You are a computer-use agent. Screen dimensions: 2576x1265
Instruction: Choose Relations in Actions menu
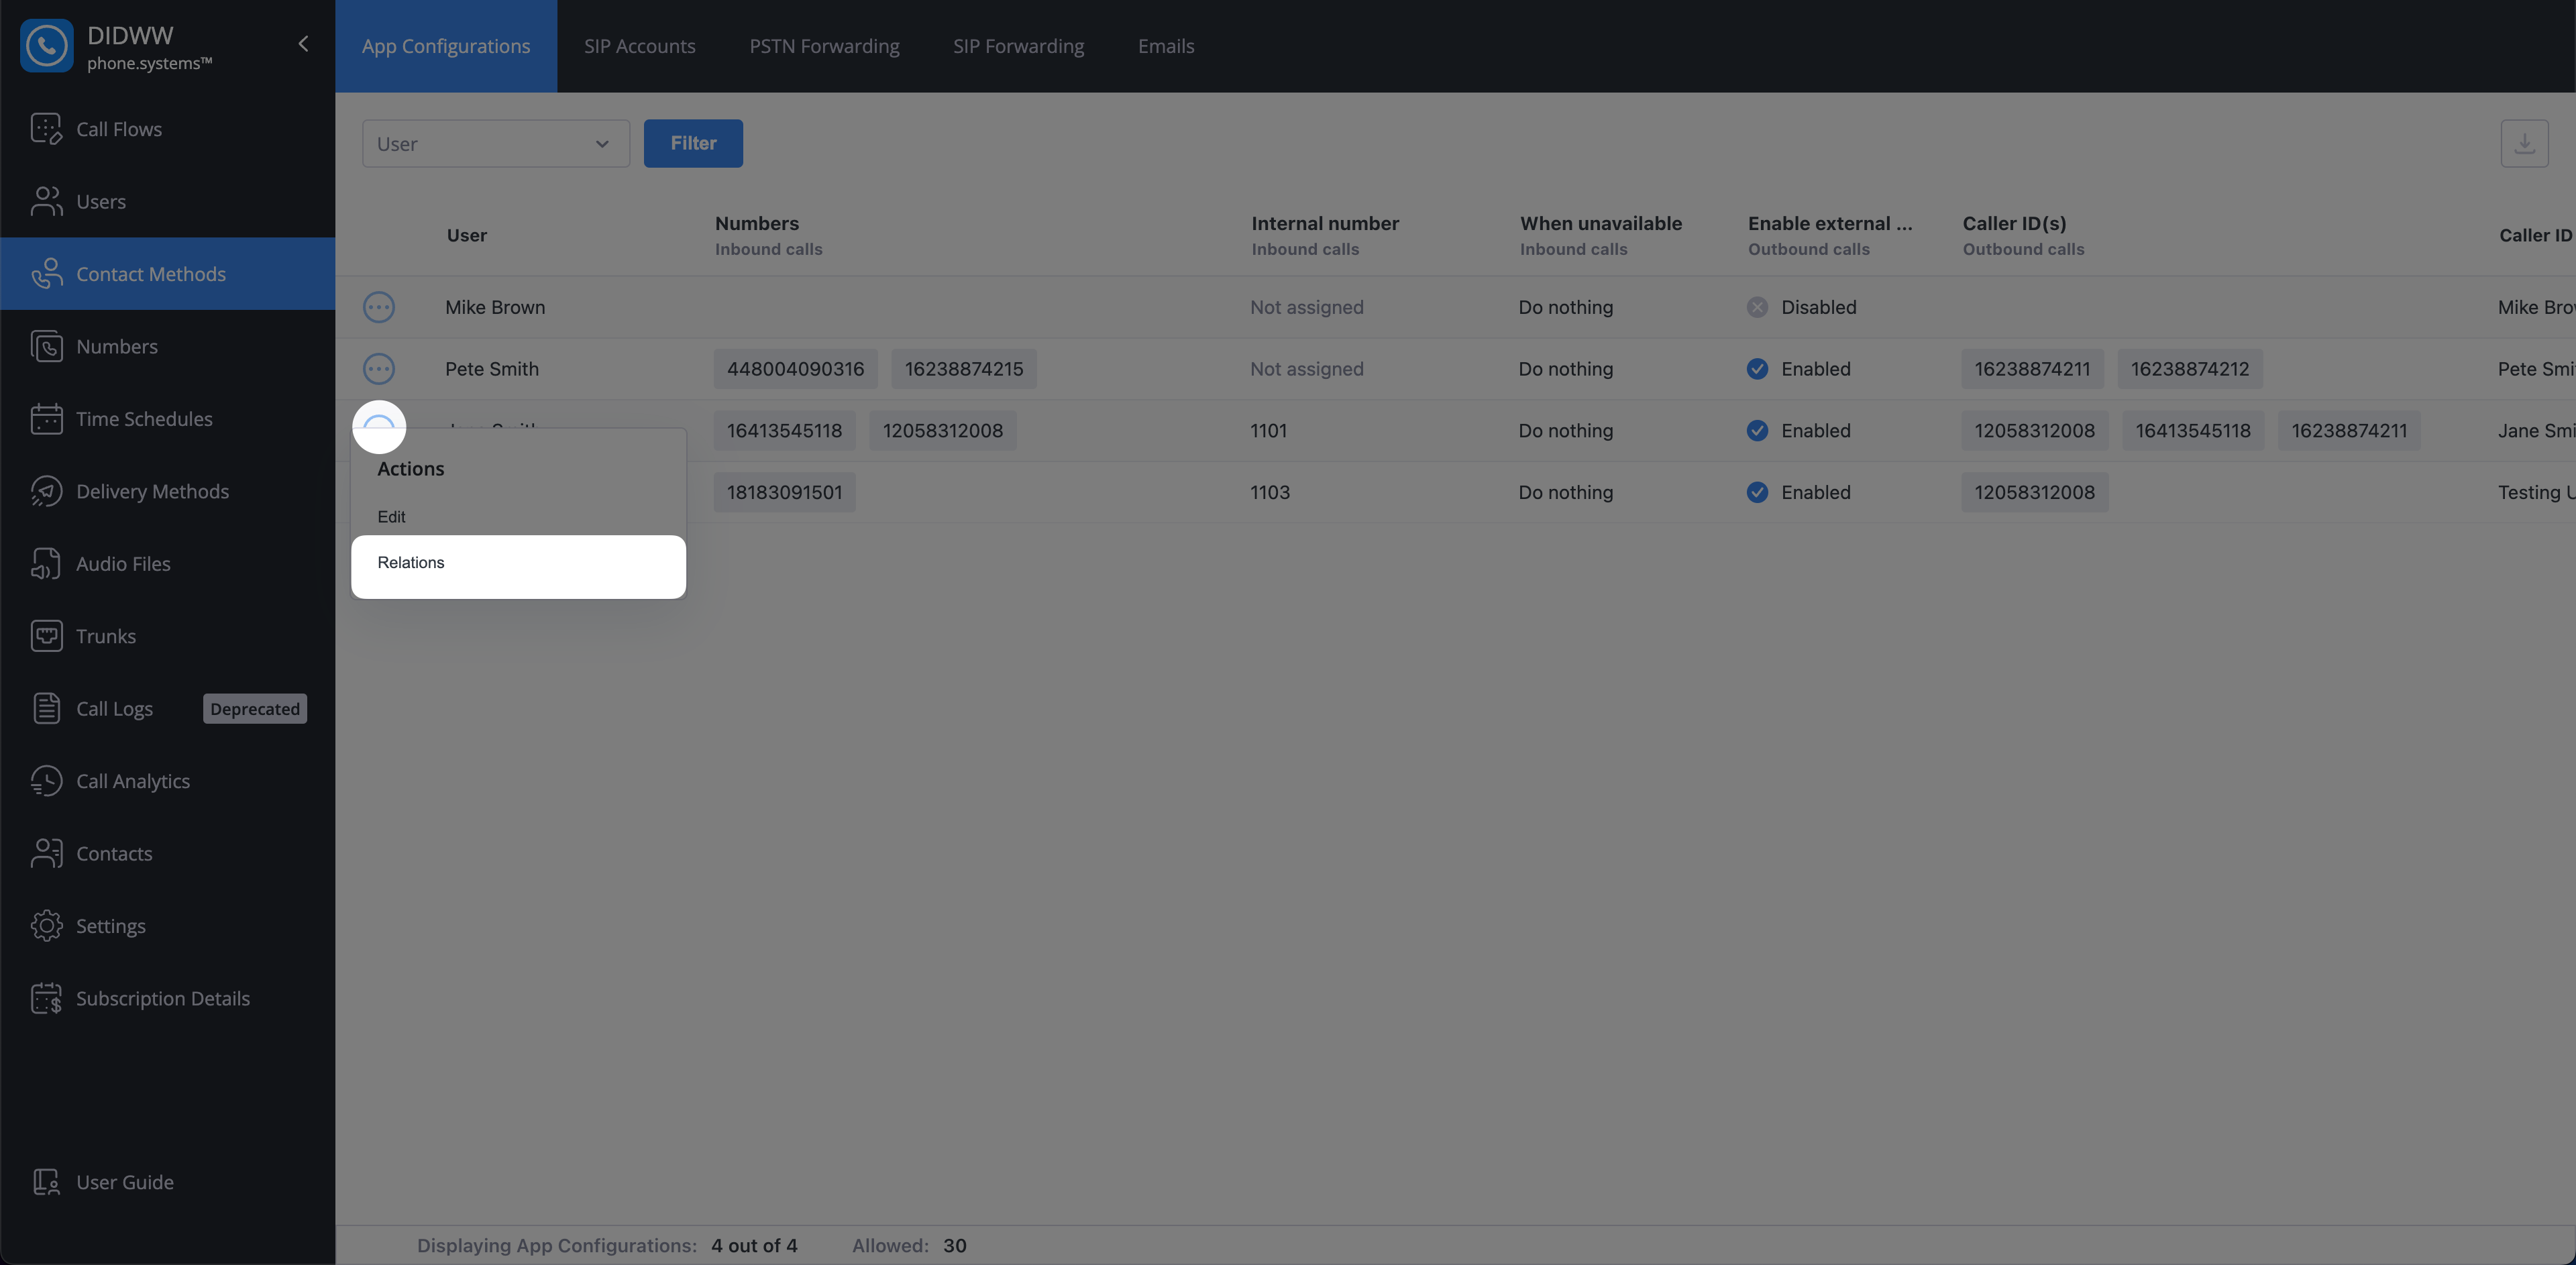click(518, 563)
